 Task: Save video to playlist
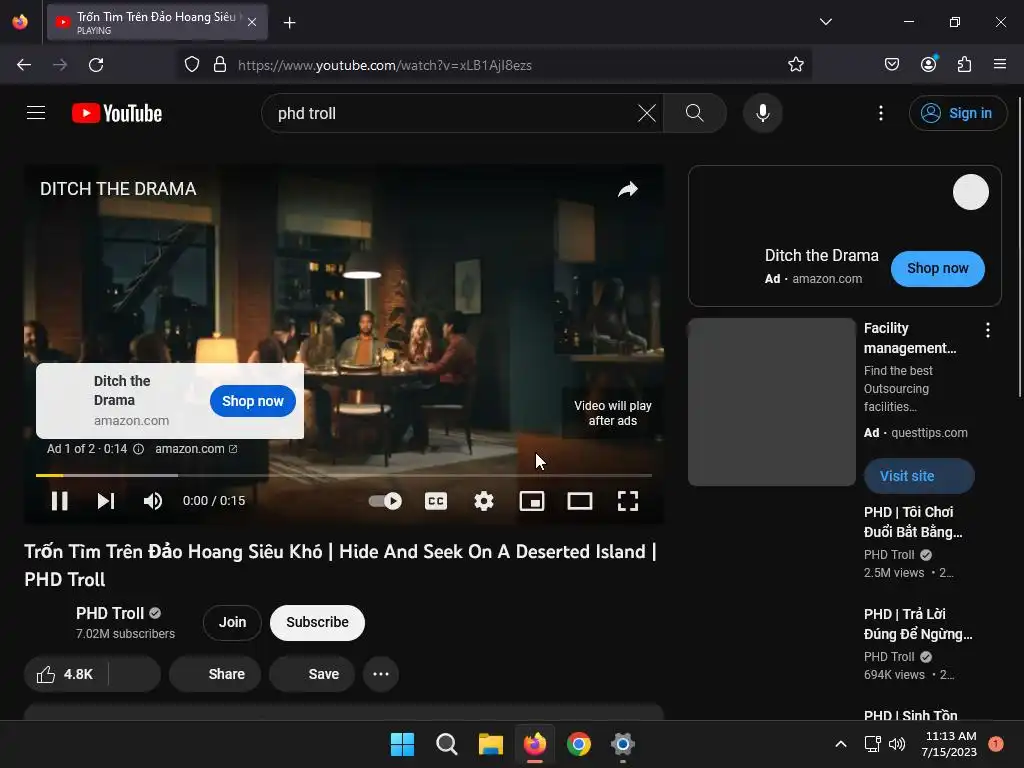312,674
